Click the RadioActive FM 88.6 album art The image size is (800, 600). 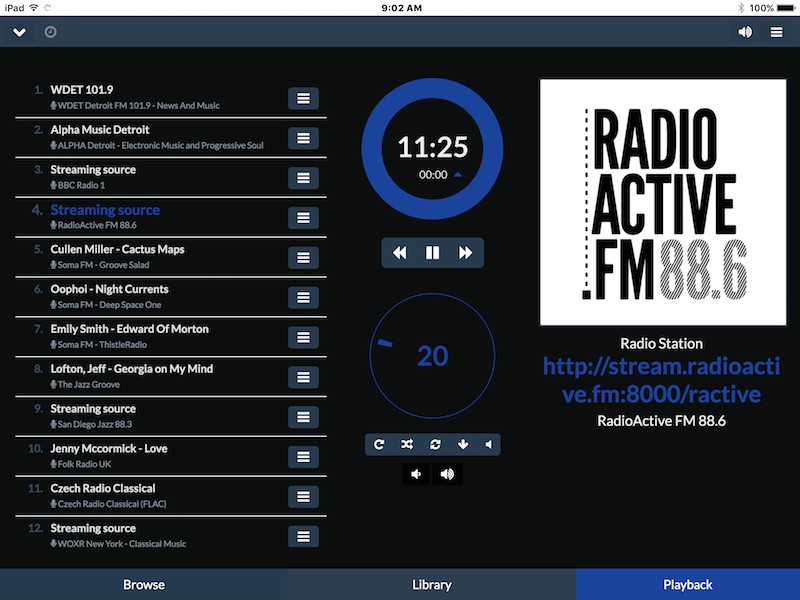(x=663, y=202)
